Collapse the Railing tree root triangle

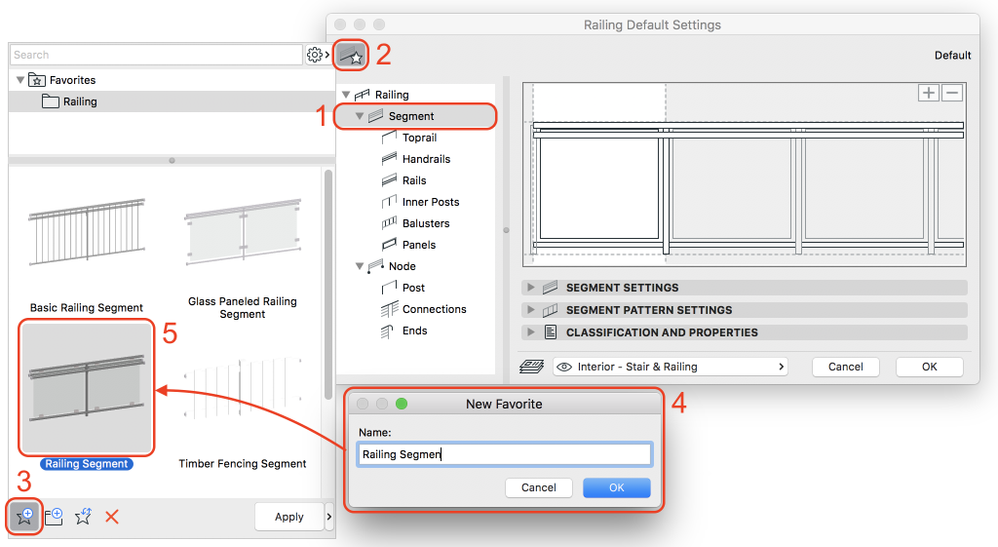346,95
